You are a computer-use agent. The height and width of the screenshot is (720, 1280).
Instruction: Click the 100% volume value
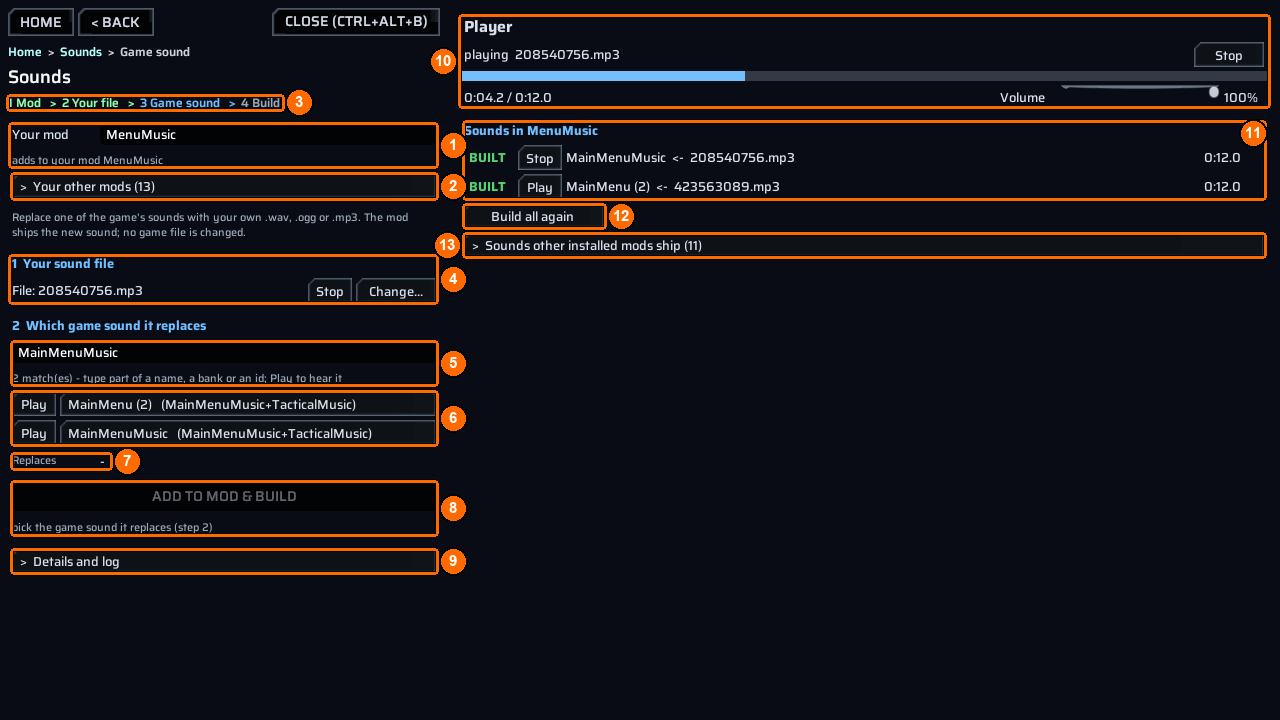click(x=1240, y=98)
